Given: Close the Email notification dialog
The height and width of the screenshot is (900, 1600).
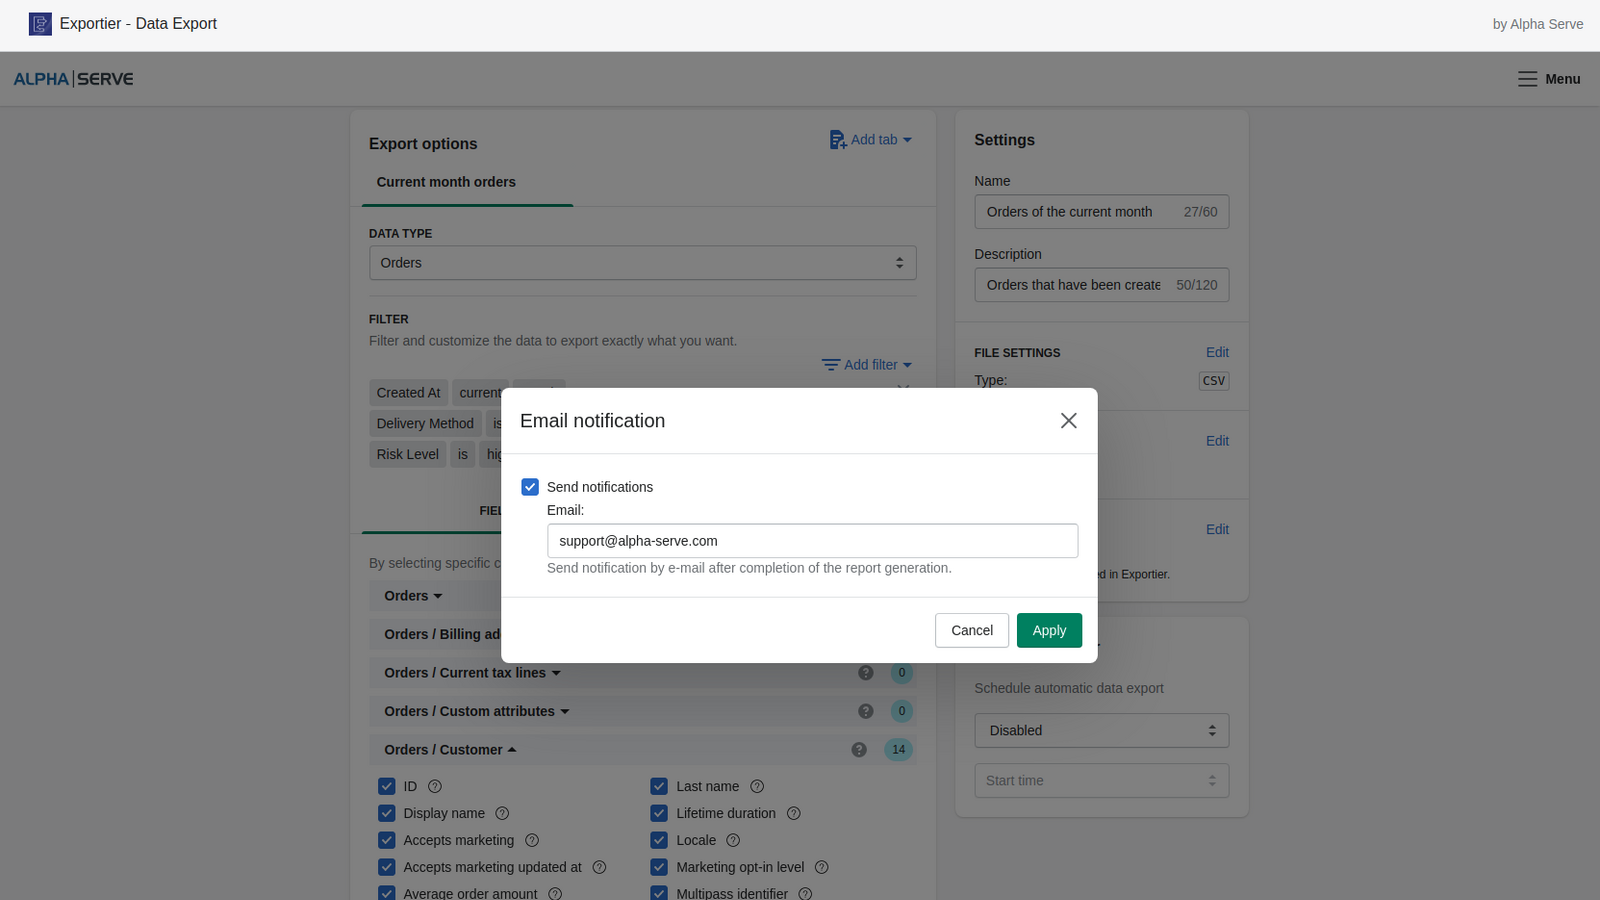Looking at the screenshot, I should [x=1068, y=421].
